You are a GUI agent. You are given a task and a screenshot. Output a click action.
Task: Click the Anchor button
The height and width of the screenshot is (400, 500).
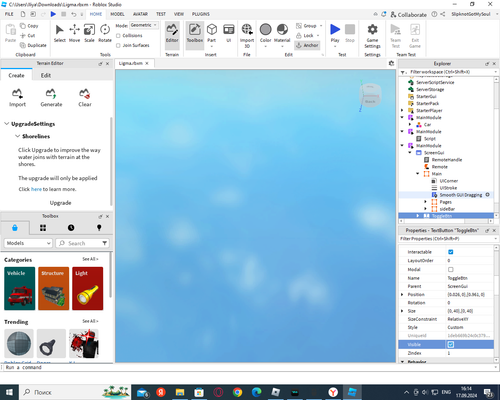(x=307, y=45)
